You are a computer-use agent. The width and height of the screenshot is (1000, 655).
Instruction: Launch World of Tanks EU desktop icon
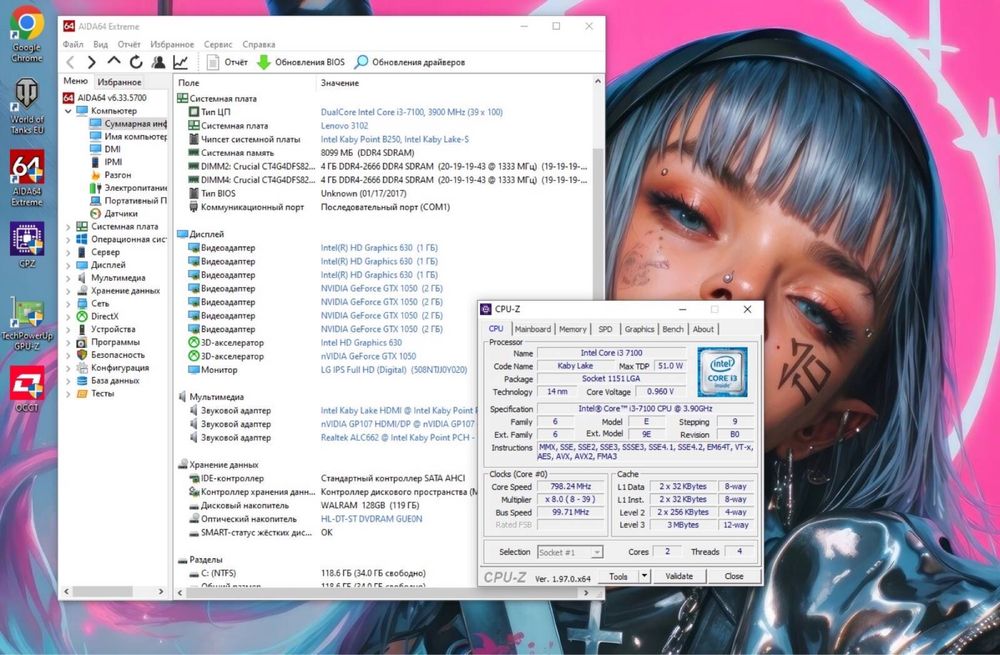coord(27,106)
